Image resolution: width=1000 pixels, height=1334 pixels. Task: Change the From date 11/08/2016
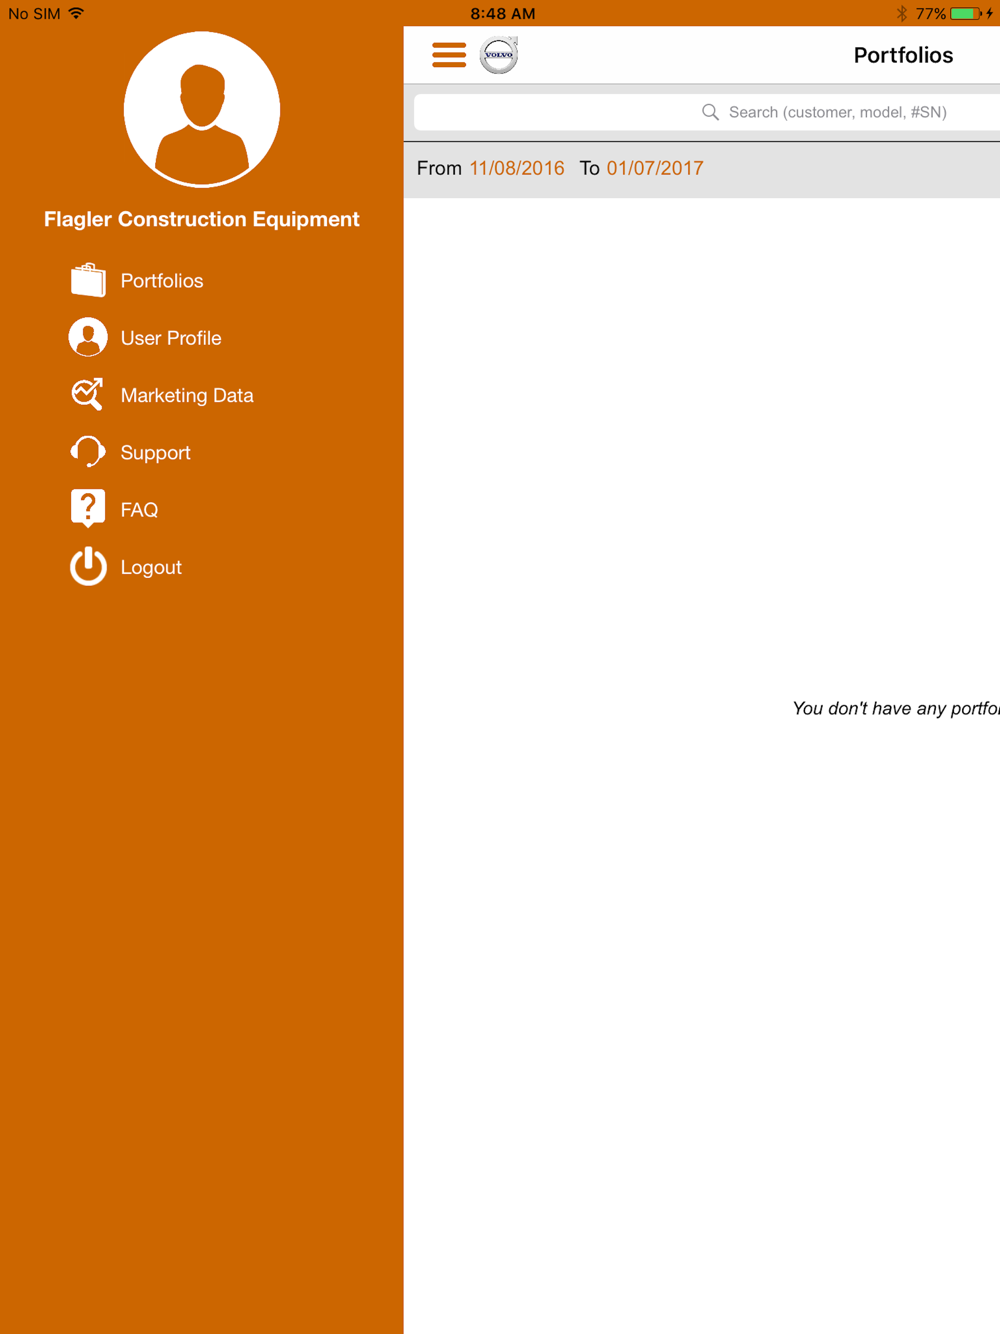[x=517, y=168]
